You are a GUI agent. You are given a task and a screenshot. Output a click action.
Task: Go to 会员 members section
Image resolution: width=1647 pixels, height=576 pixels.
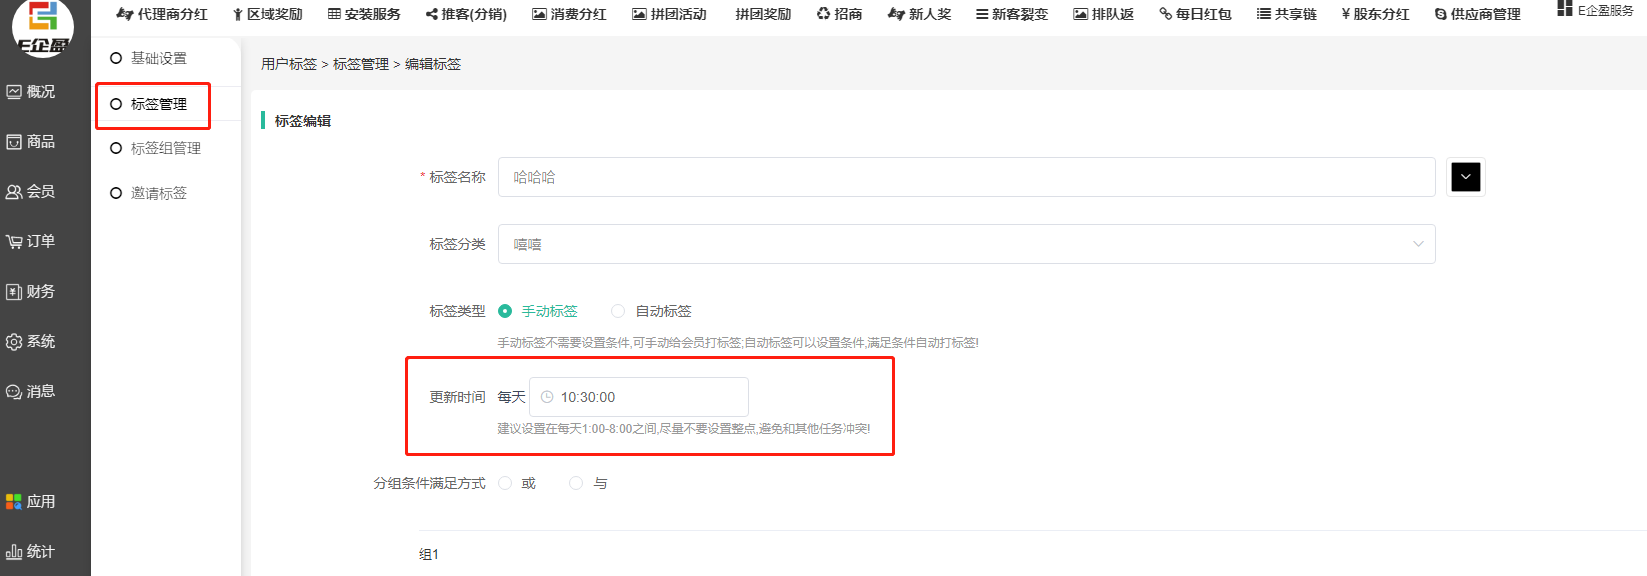click(x=14, y=192)
